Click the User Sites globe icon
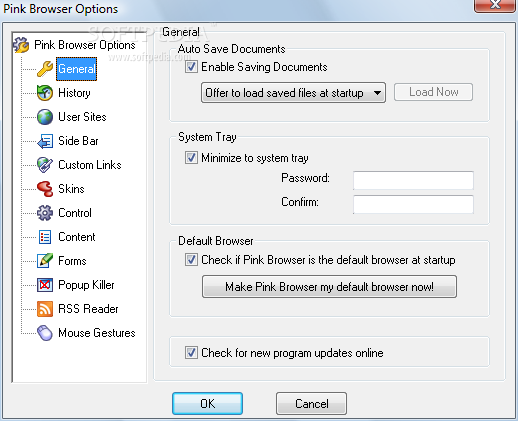The width and height of the screenshot is (518, 421). [x=45, y=117]
